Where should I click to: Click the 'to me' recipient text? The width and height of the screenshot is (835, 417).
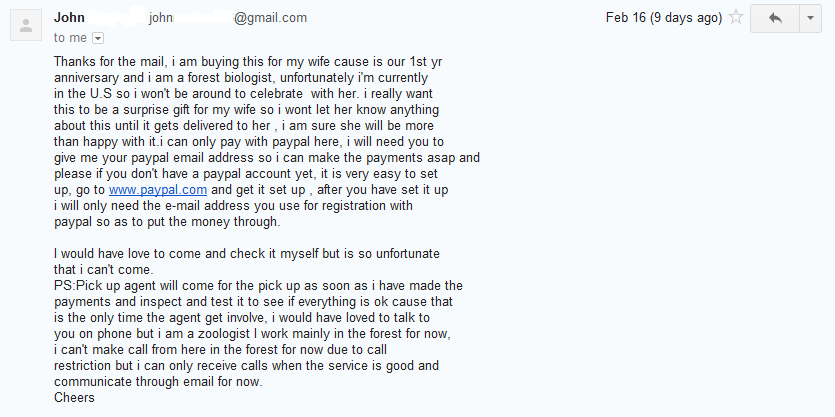70,38
